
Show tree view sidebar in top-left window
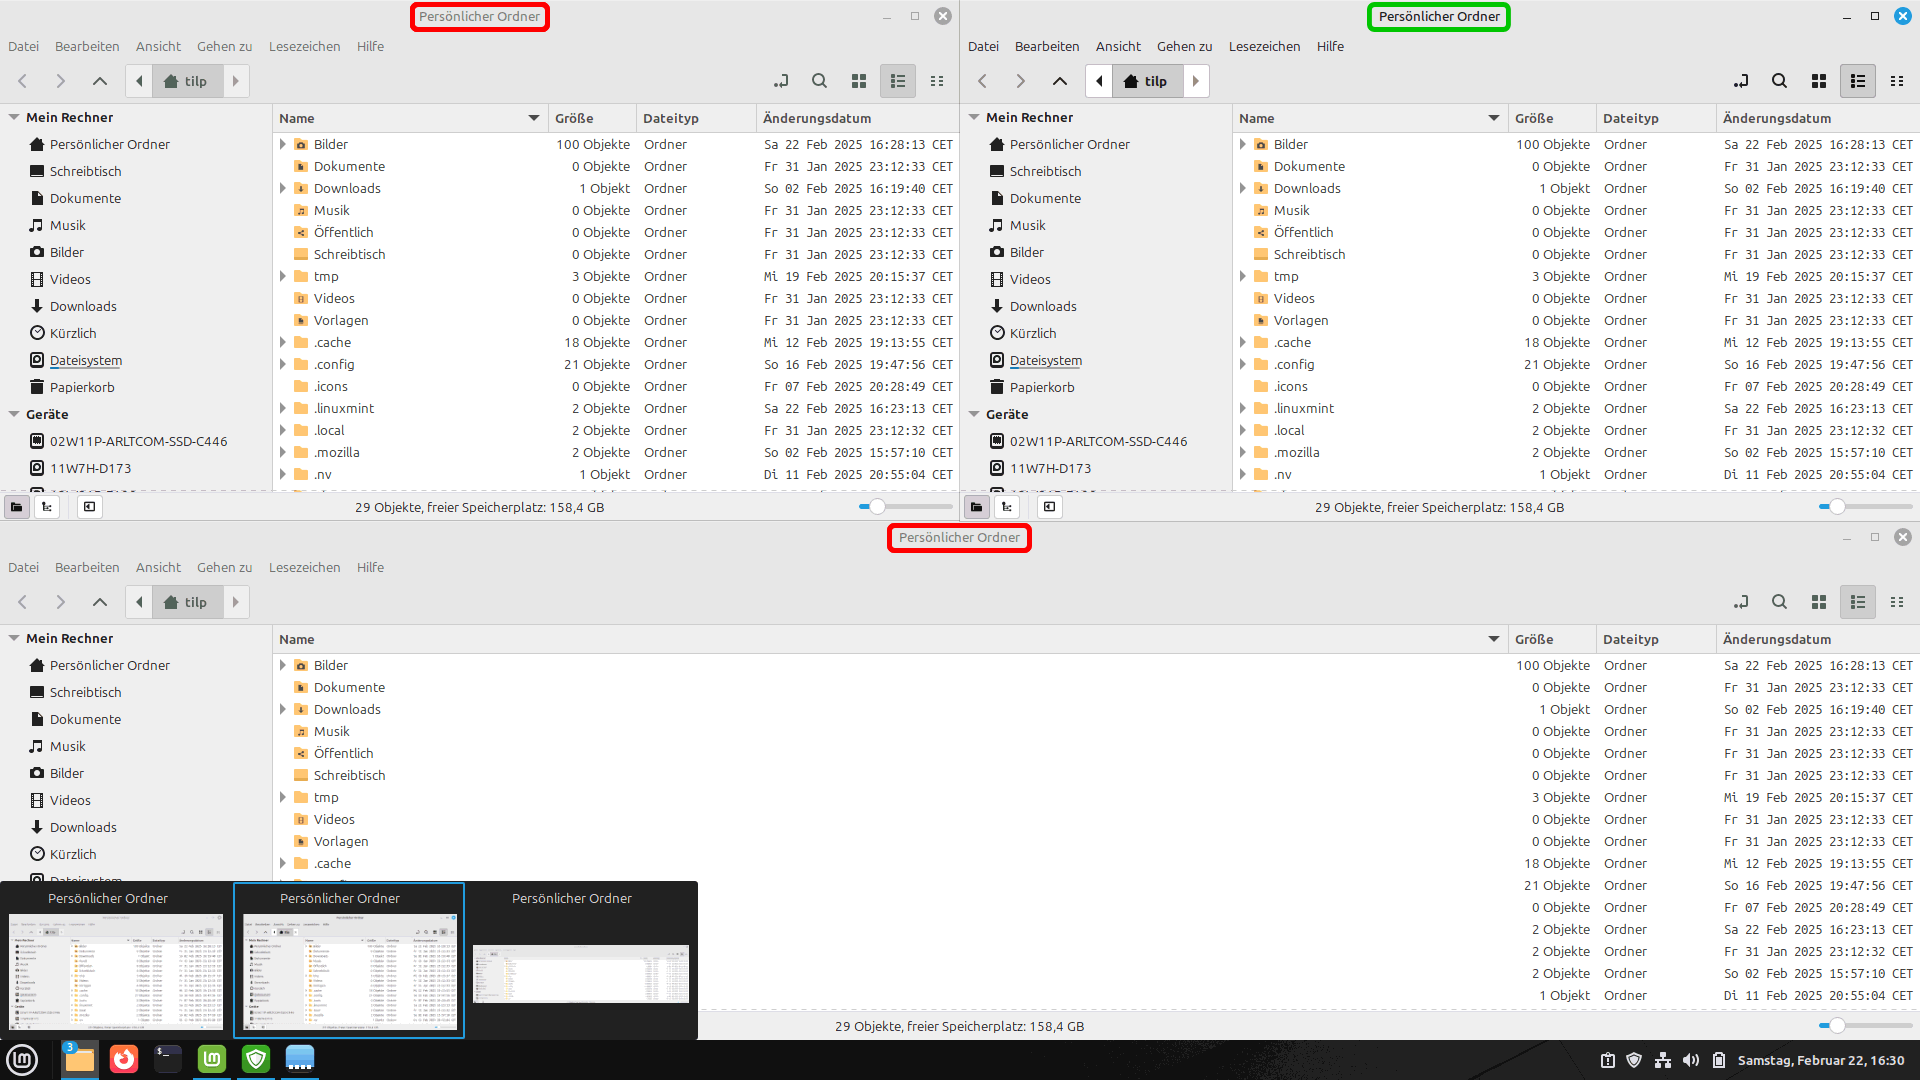(47, 507)
